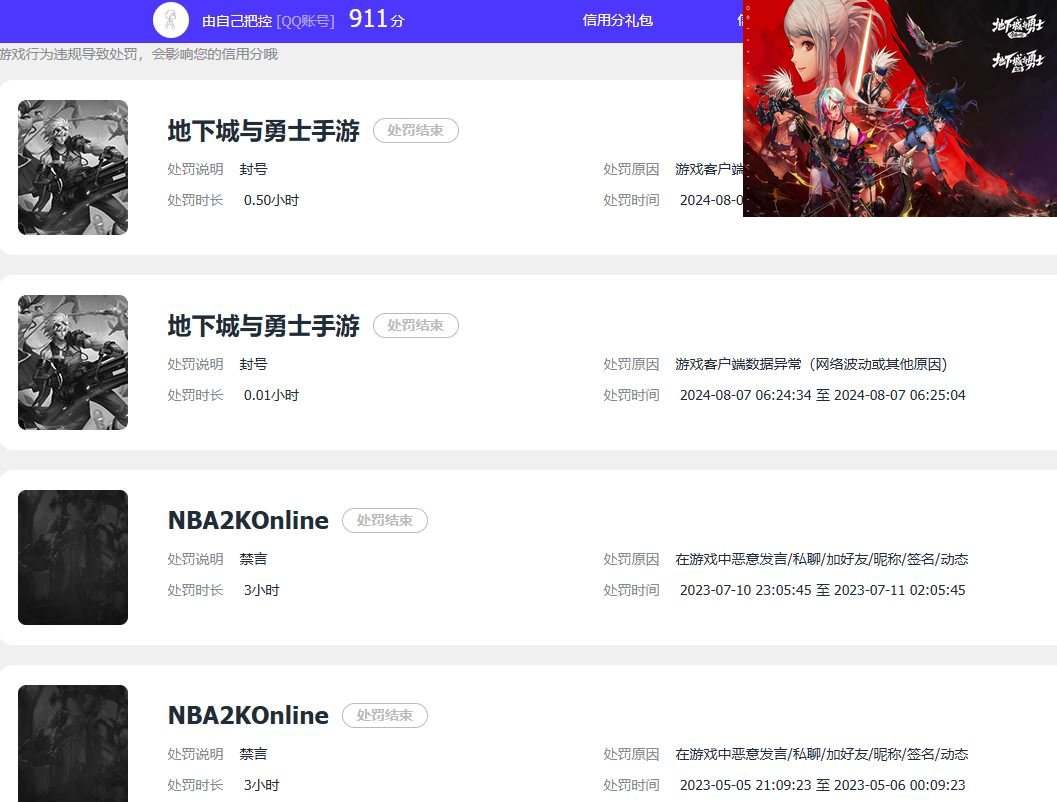This screenshot has width=1057, height=802.
Task: Click NBA2KOnline title of 2023-07-10 record
Action: pyautogui.click(x=248, y=520)
